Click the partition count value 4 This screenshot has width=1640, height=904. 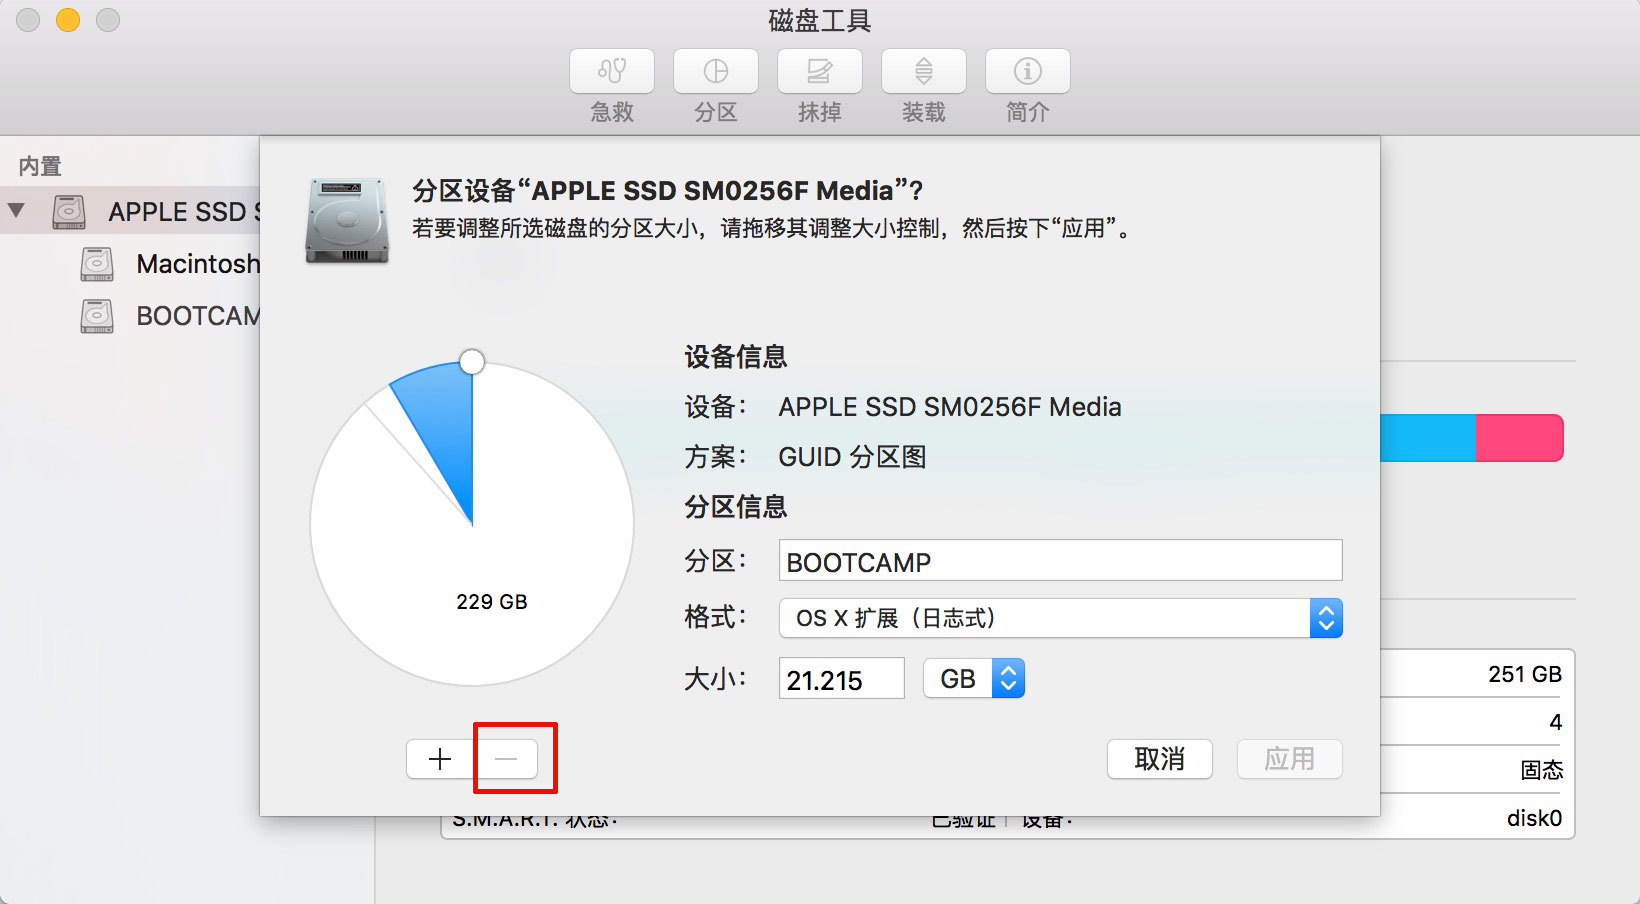1555,722
